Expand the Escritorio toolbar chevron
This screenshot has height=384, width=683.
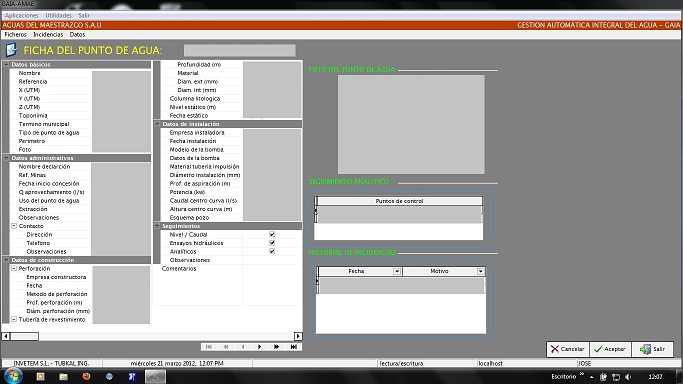582,374
